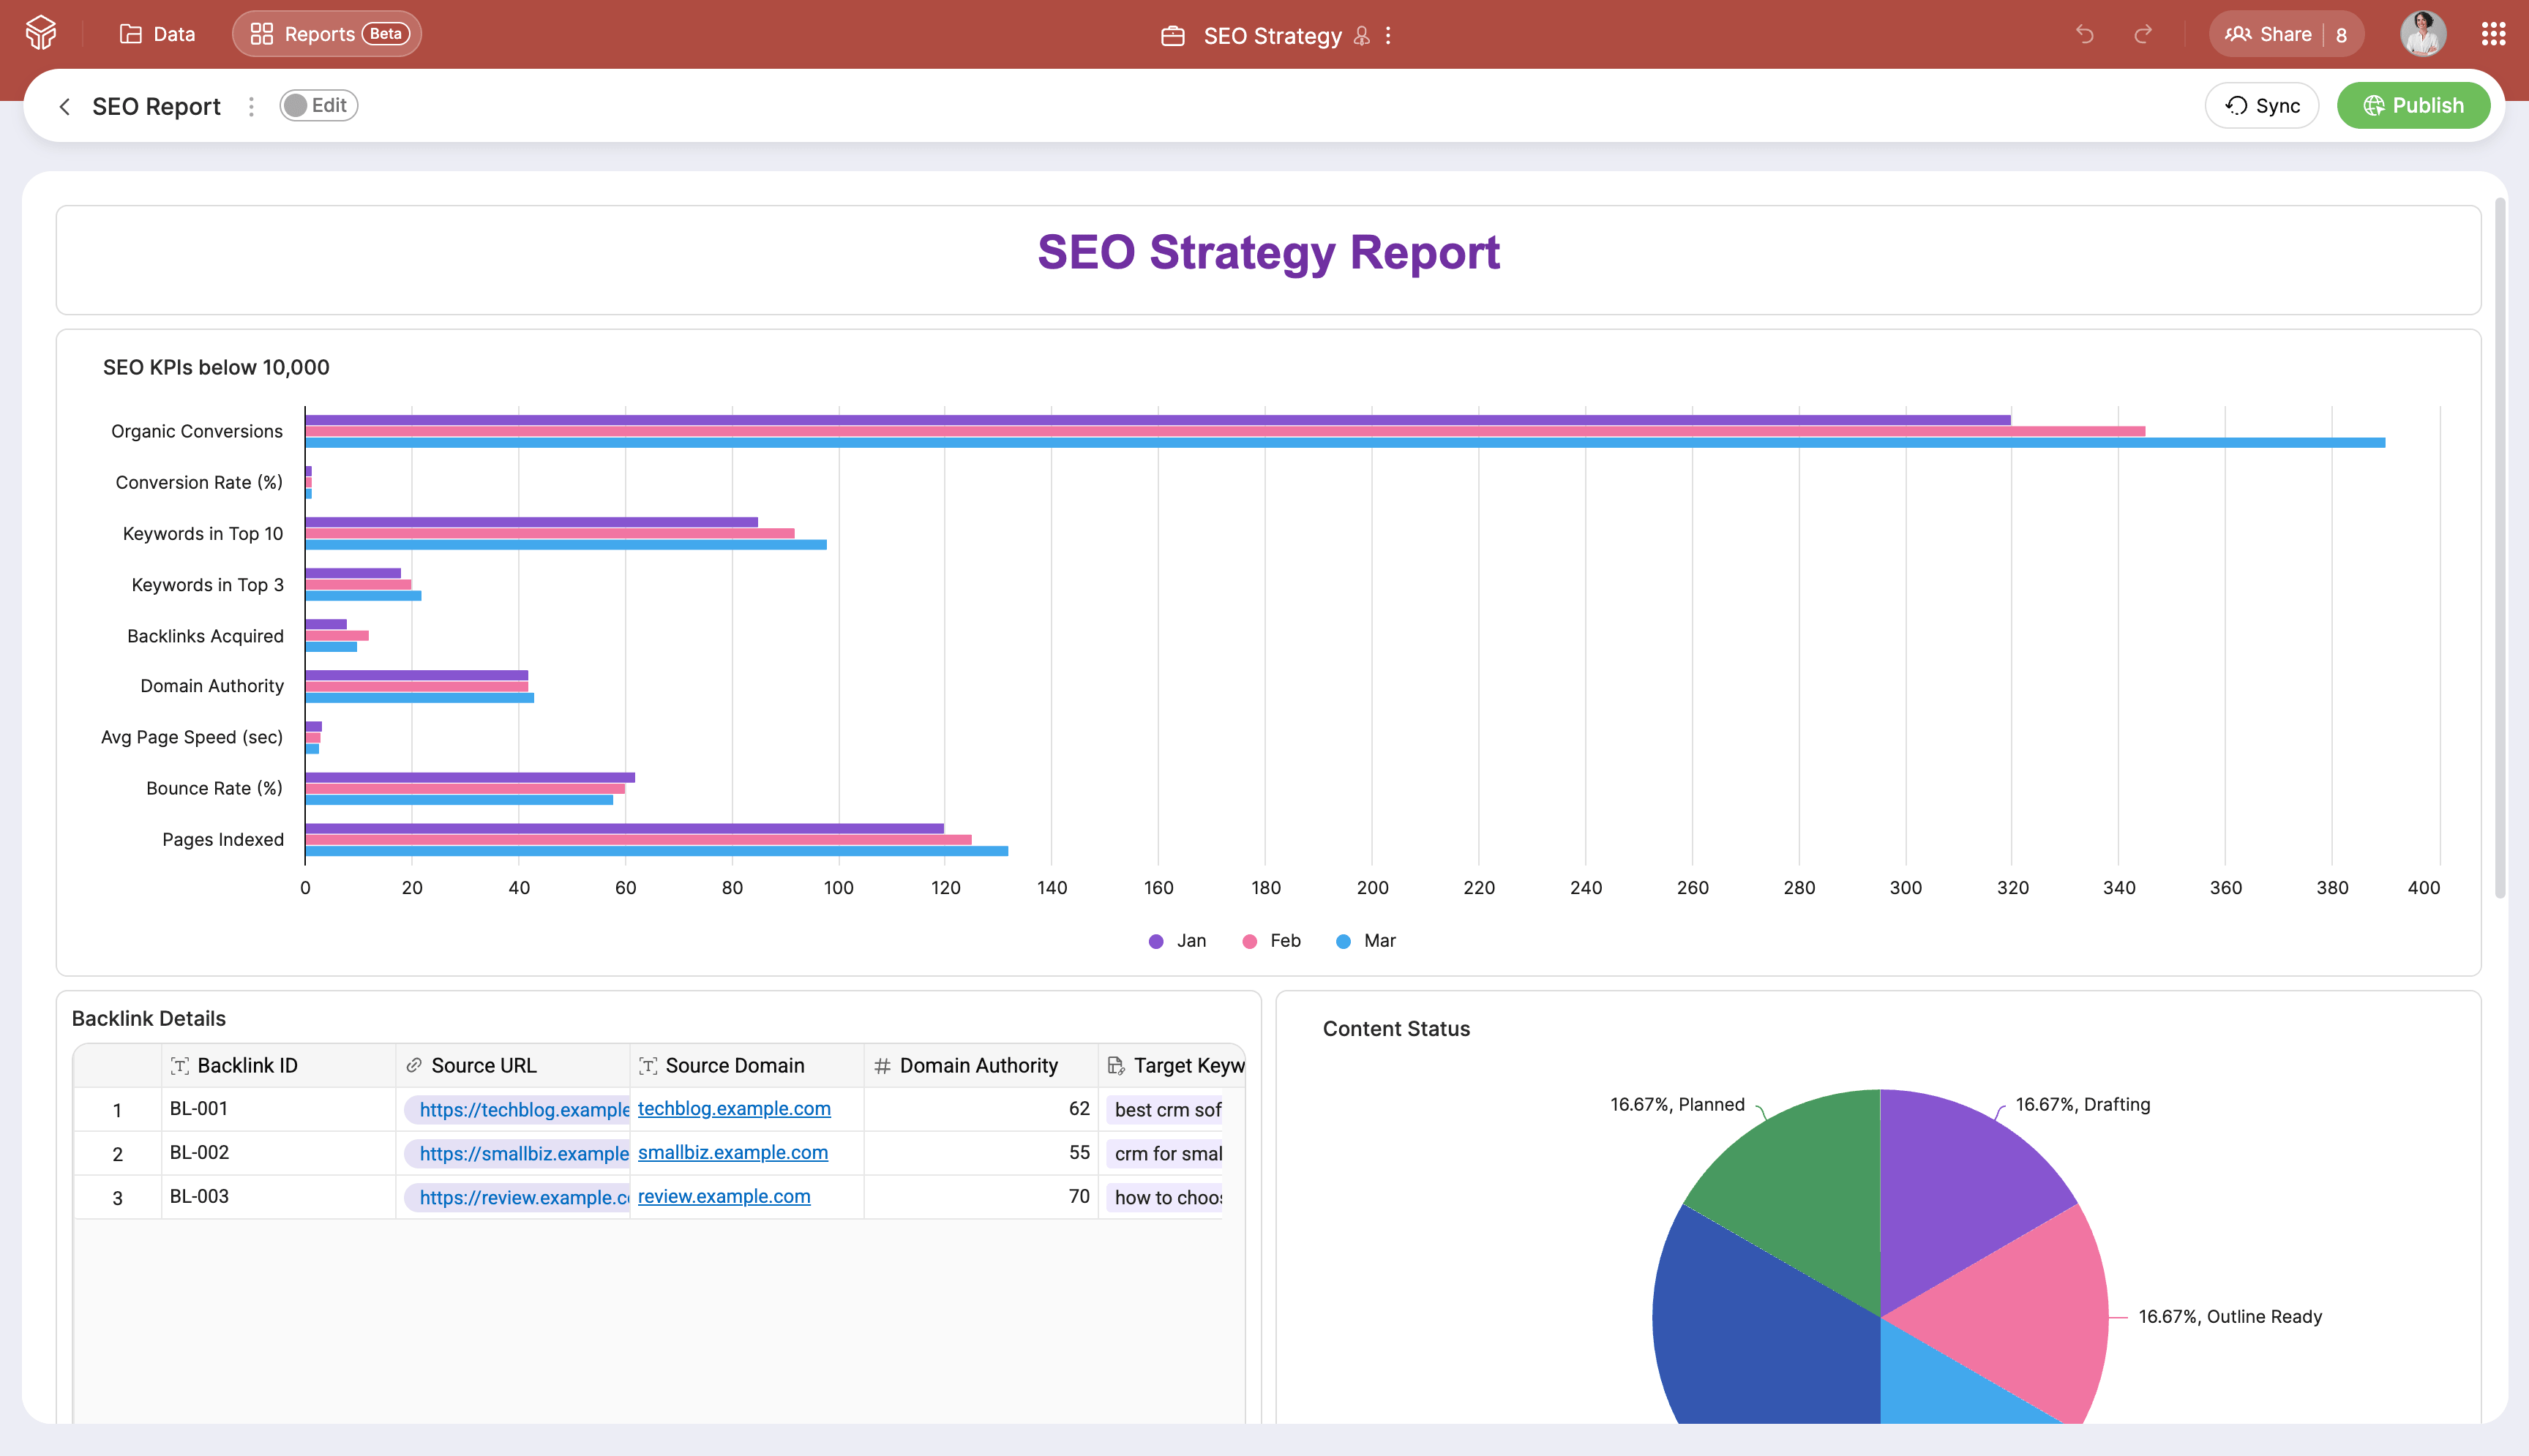This screenshot has height=1456, width=2529.
Task: Click the Content Status title
Action: point(1396,1029)
